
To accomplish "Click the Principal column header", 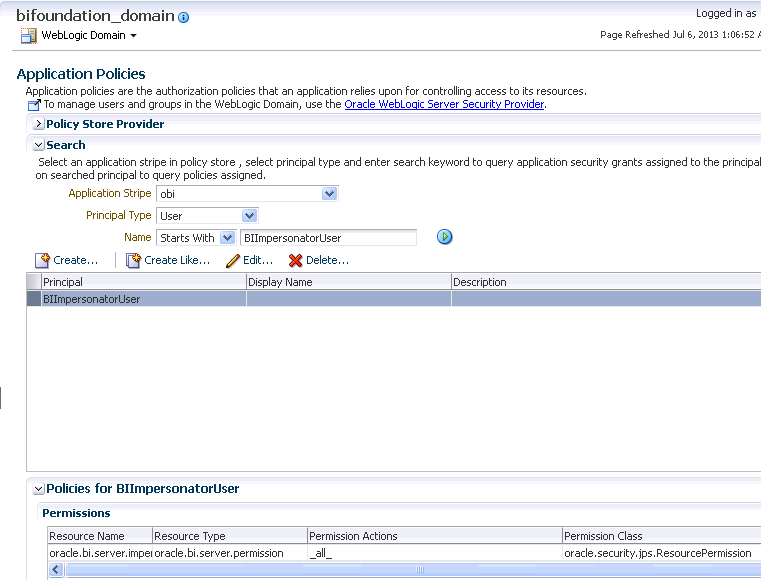I will pyautogui.click(x=144, y=282).
